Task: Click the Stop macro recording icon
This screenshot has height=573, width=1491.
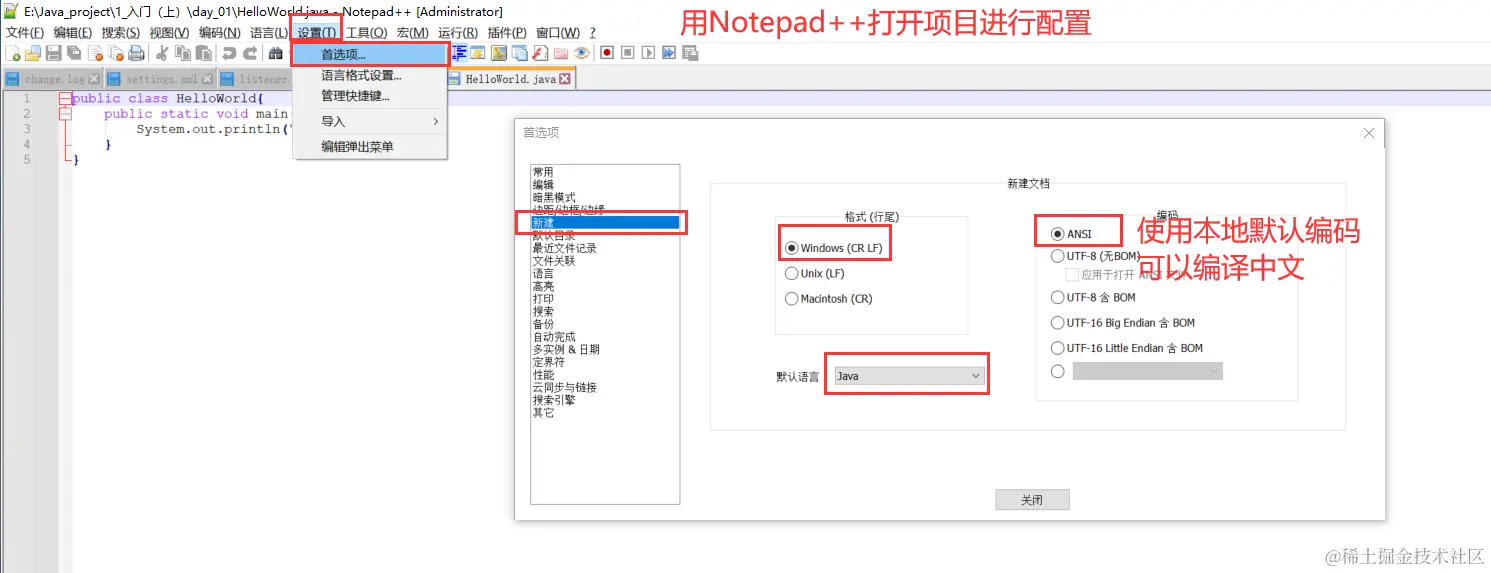Action: coord(627,52)
